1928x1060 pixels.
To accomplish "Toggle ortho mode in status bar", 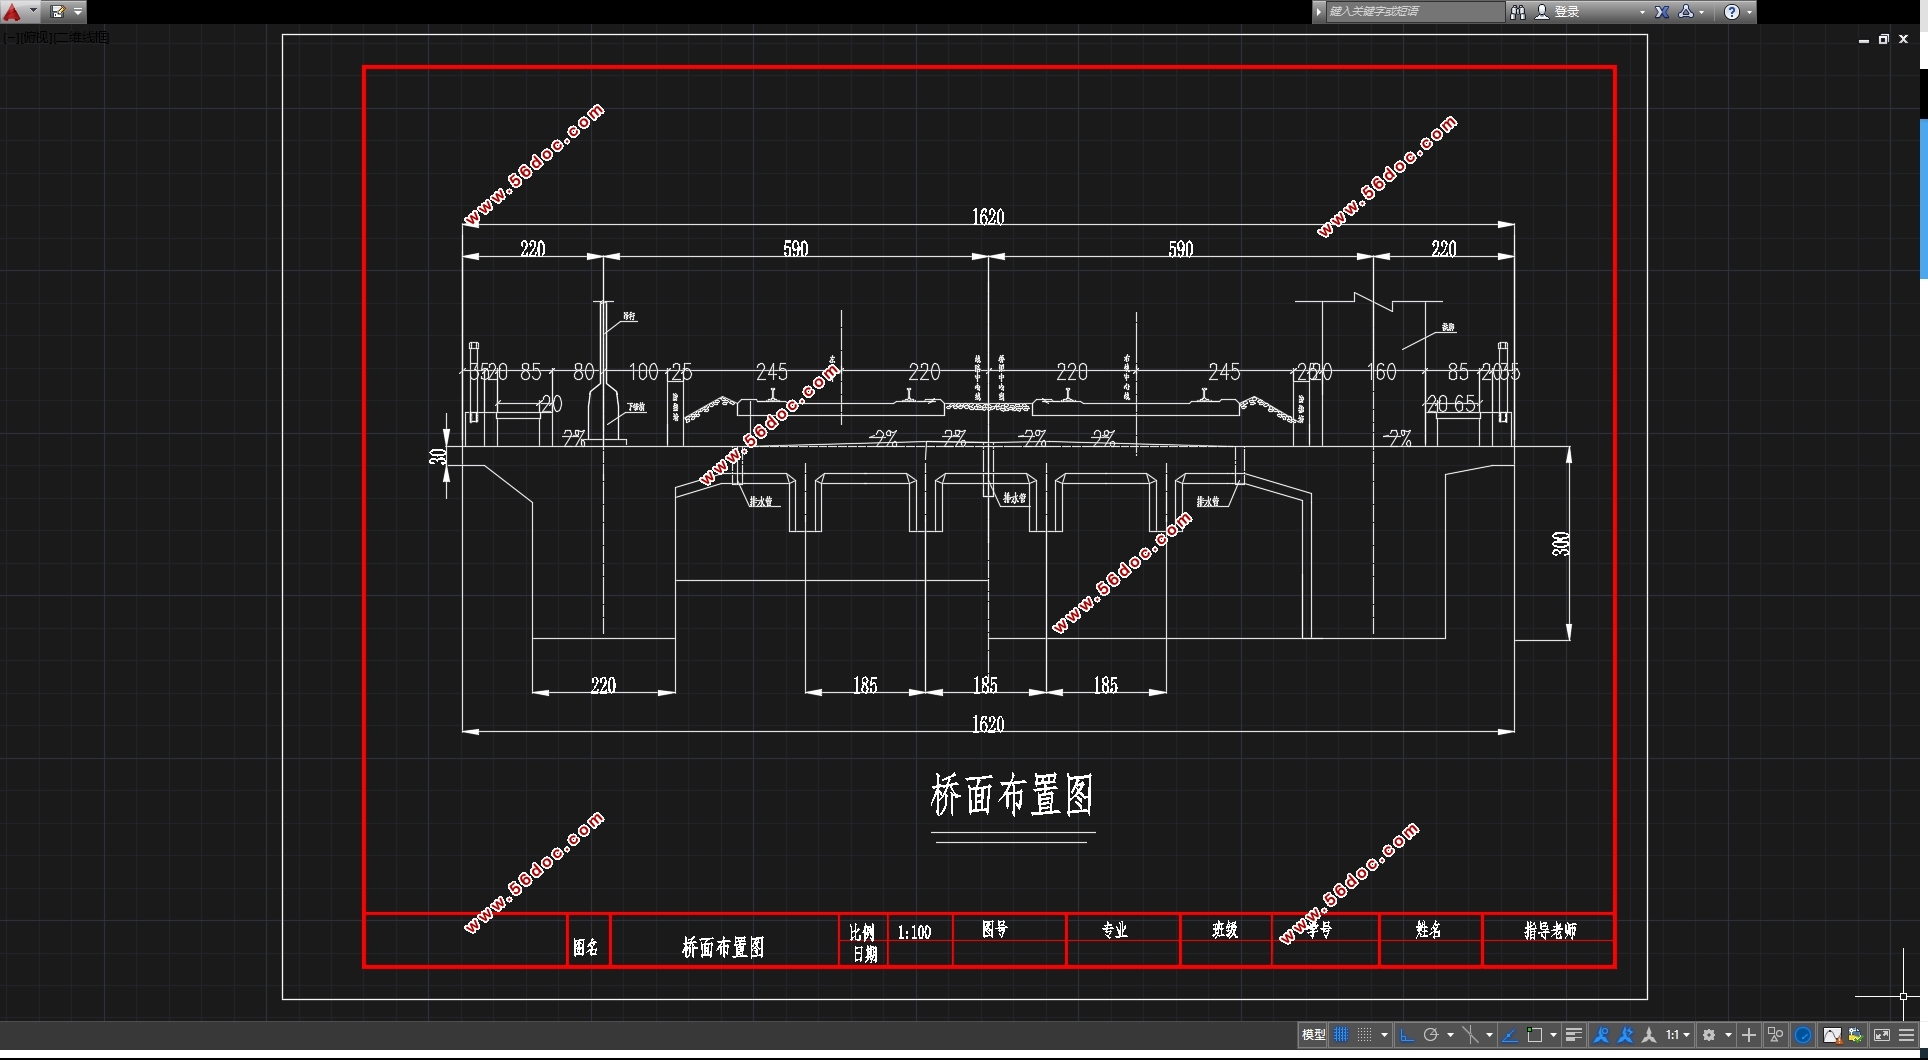I will tap(1407, 1035).
